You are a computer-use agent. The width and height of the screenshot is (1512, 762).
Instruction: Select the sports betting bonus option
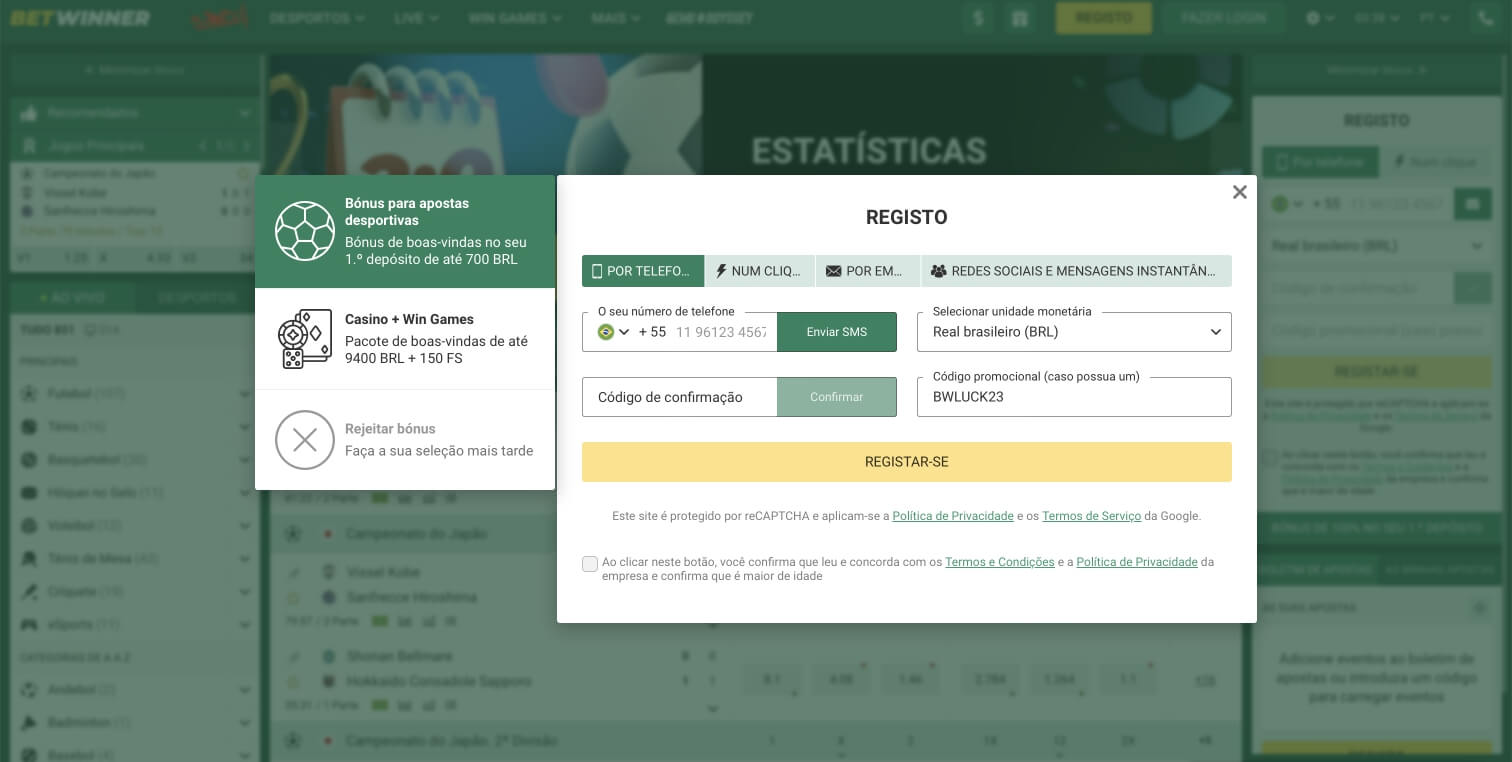[x=405, y=232]
